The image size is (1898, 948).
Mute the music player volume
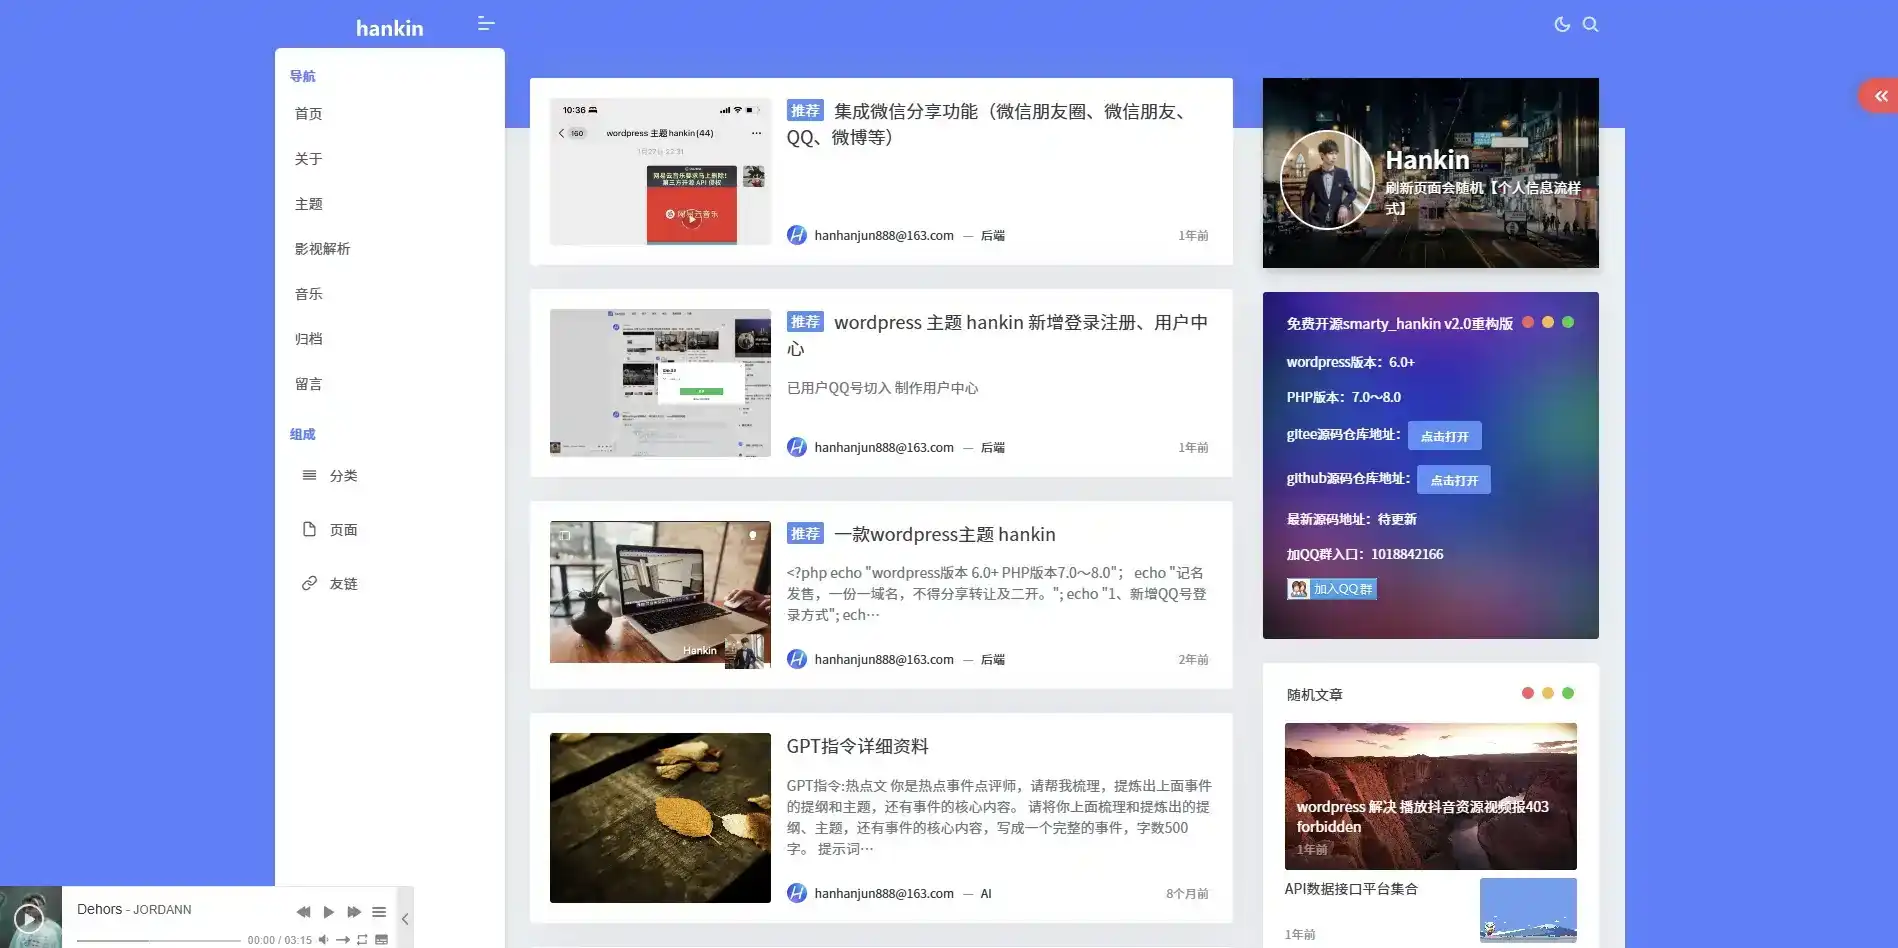[323, 940]
